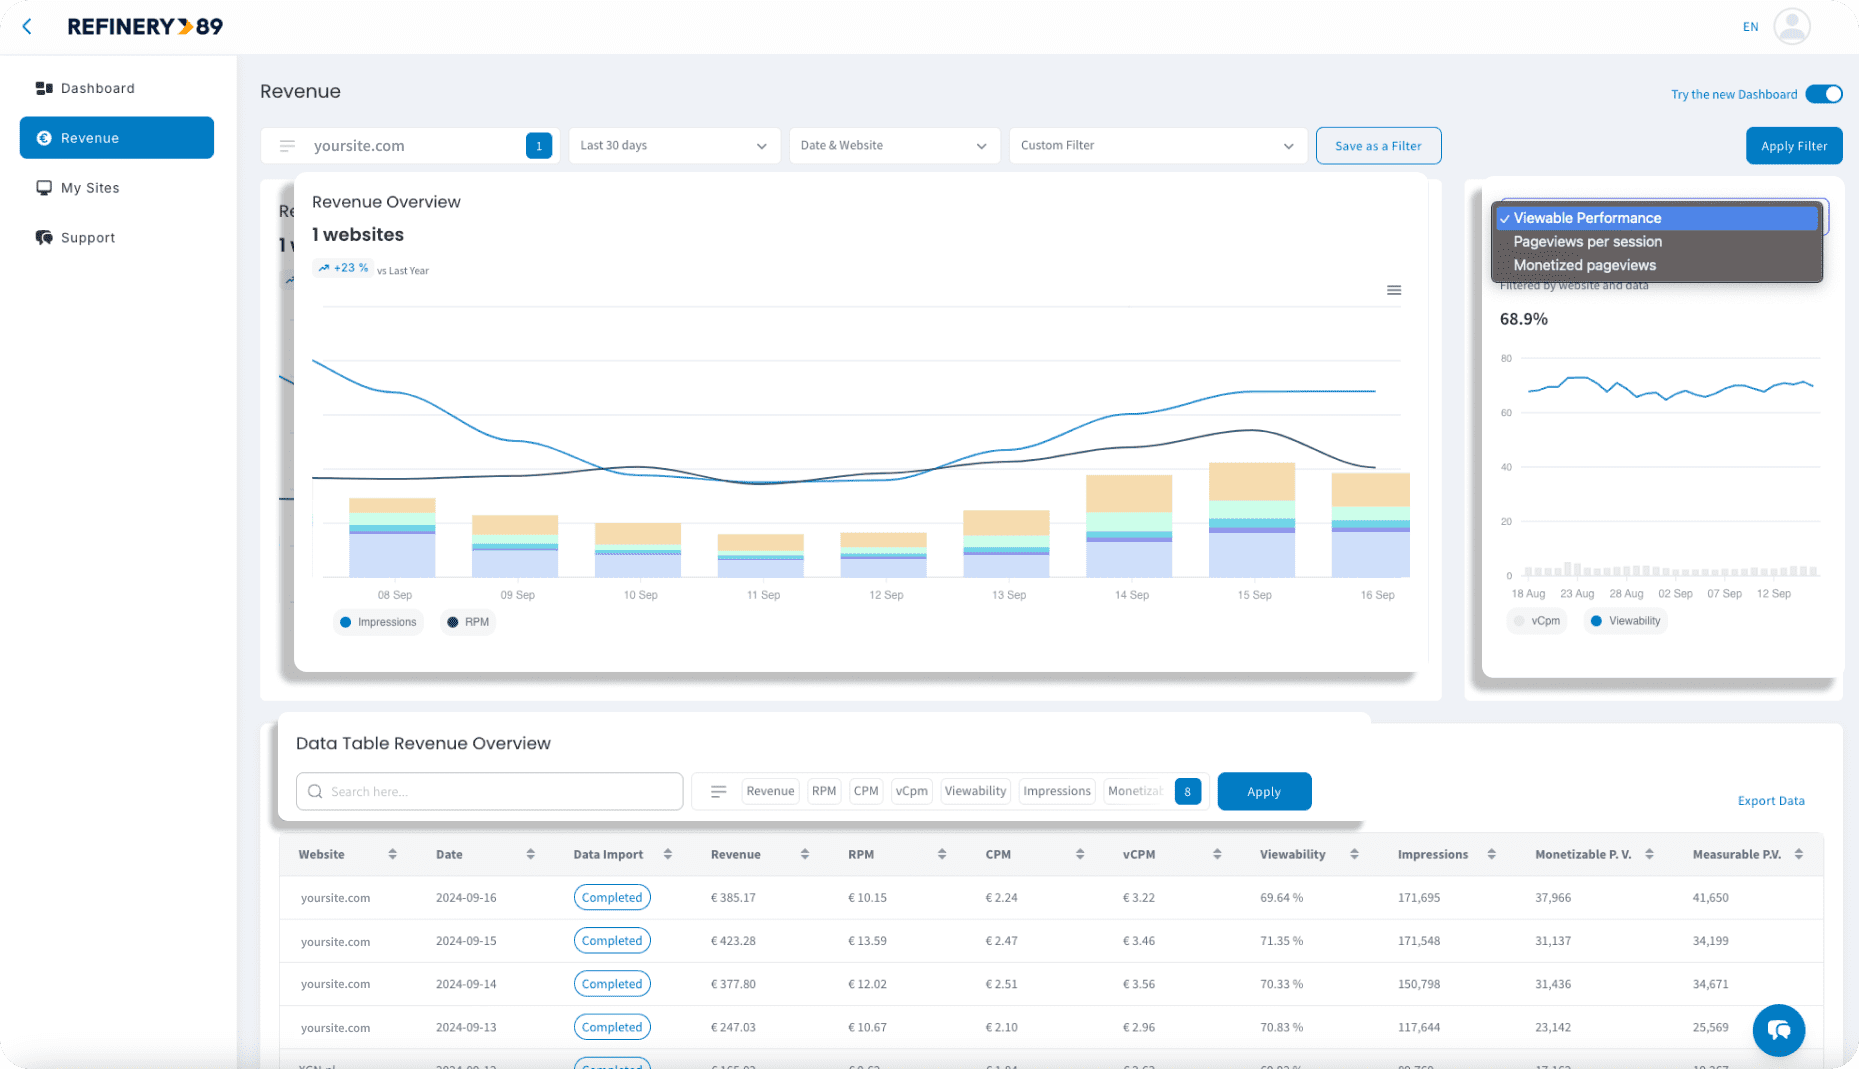Click the Export Data link

(1771, 801)
